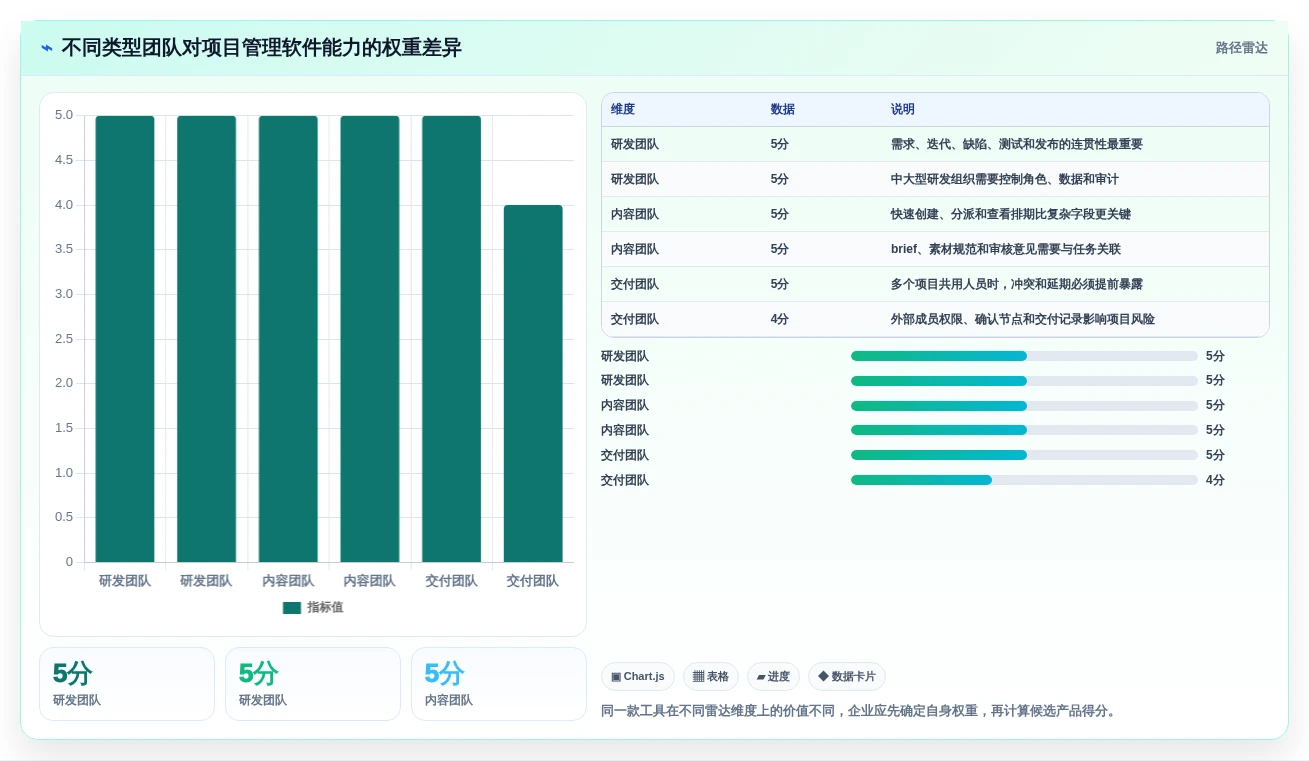Click the 进度 chip

coord(773,677)
